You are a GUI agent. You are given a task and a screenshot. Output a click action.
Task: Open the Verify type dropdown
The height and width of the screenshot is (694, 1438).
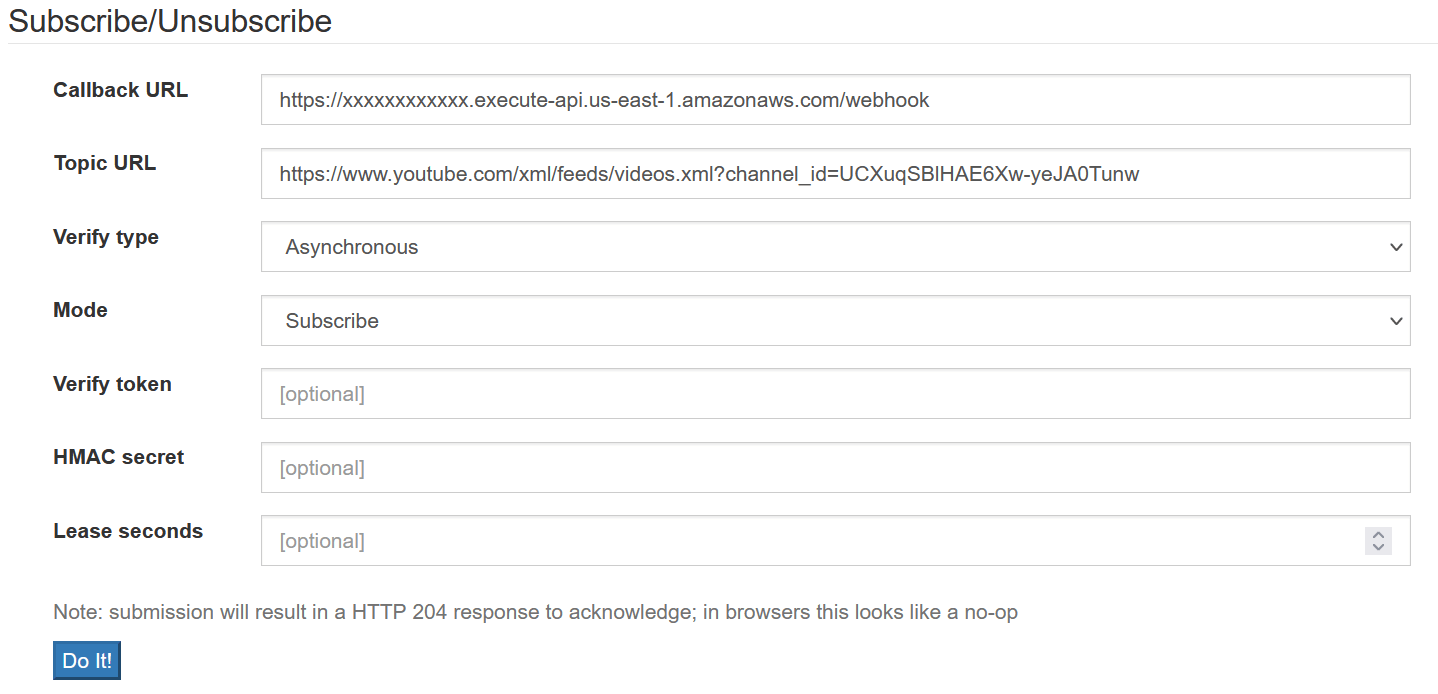click(x=835, y=247)
